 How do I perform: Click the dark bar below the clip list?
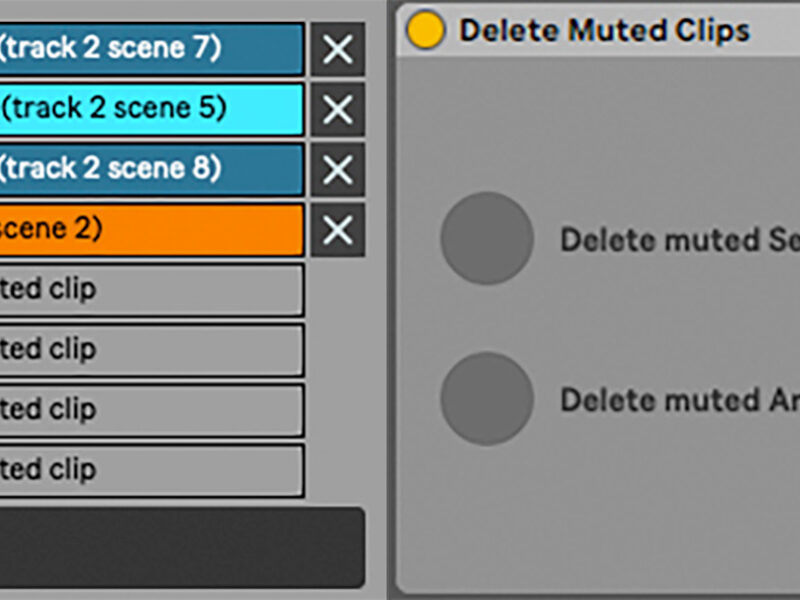[x=180, y=547]
